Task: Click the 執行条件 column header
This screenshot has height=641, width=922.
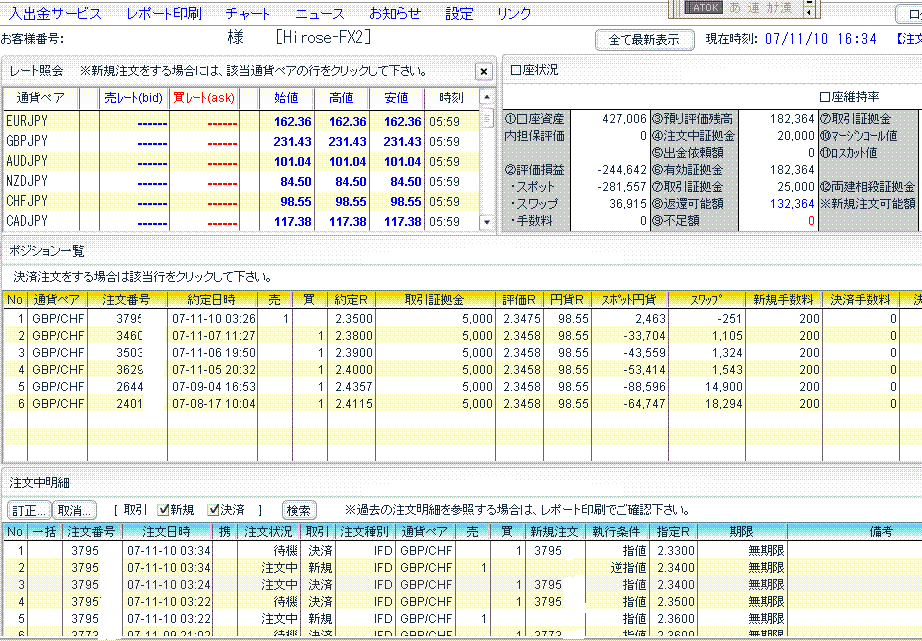Action: (616, 532)
